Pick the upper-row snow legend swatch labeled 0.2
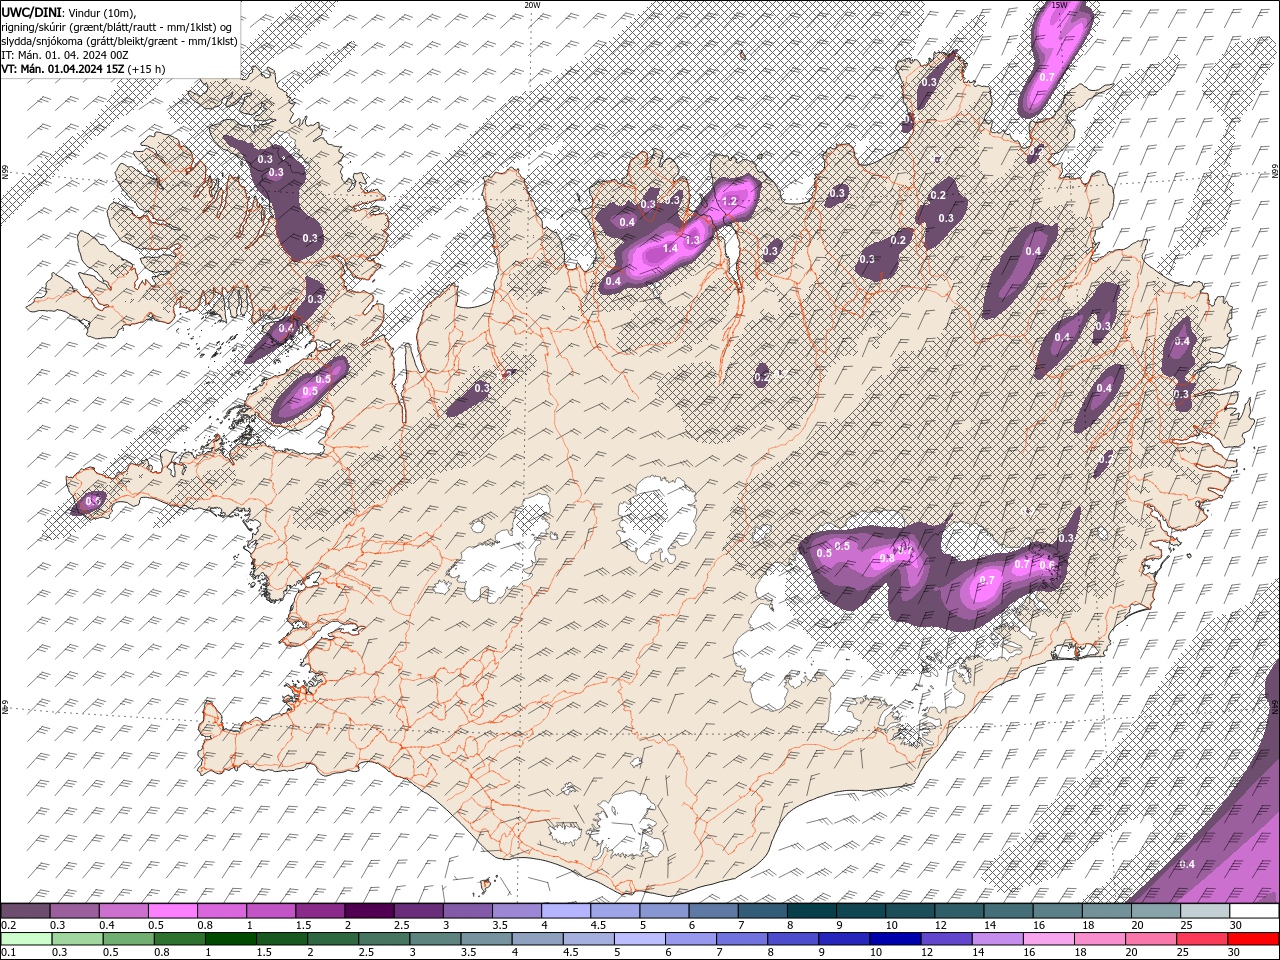The height and width of the screenshot is (960, 1280). coord(25,911)
